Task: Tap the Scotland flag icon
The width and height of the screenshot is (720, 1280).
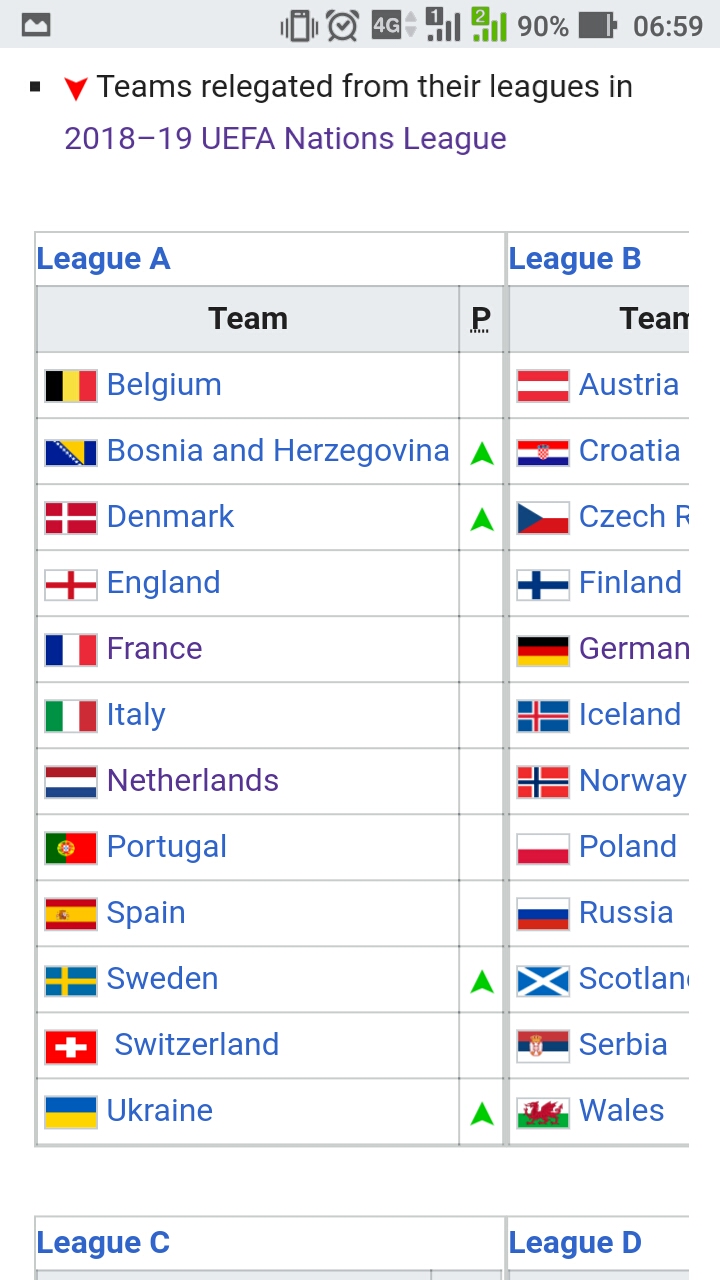Action: (543, 980)
